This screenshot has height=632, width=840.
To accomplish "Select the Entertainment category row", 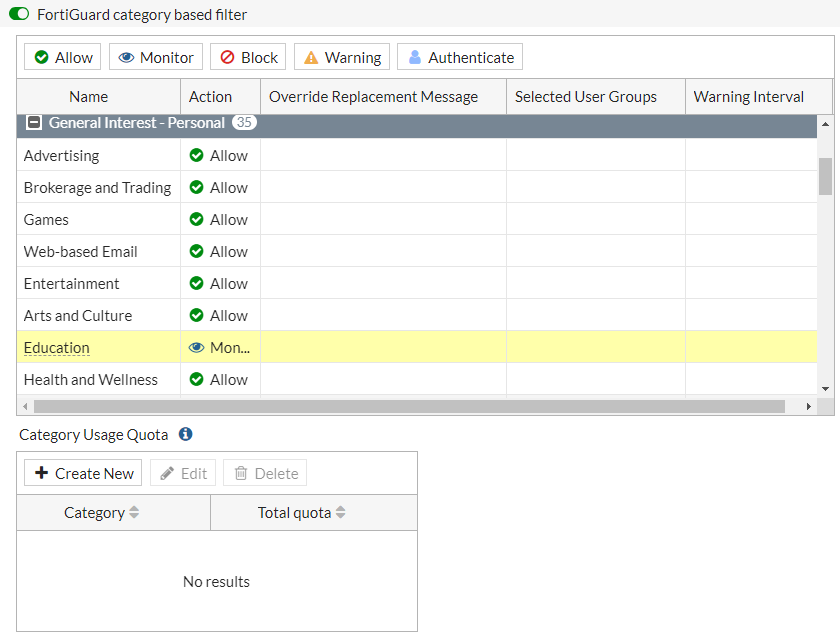I will tap(417, 283).
